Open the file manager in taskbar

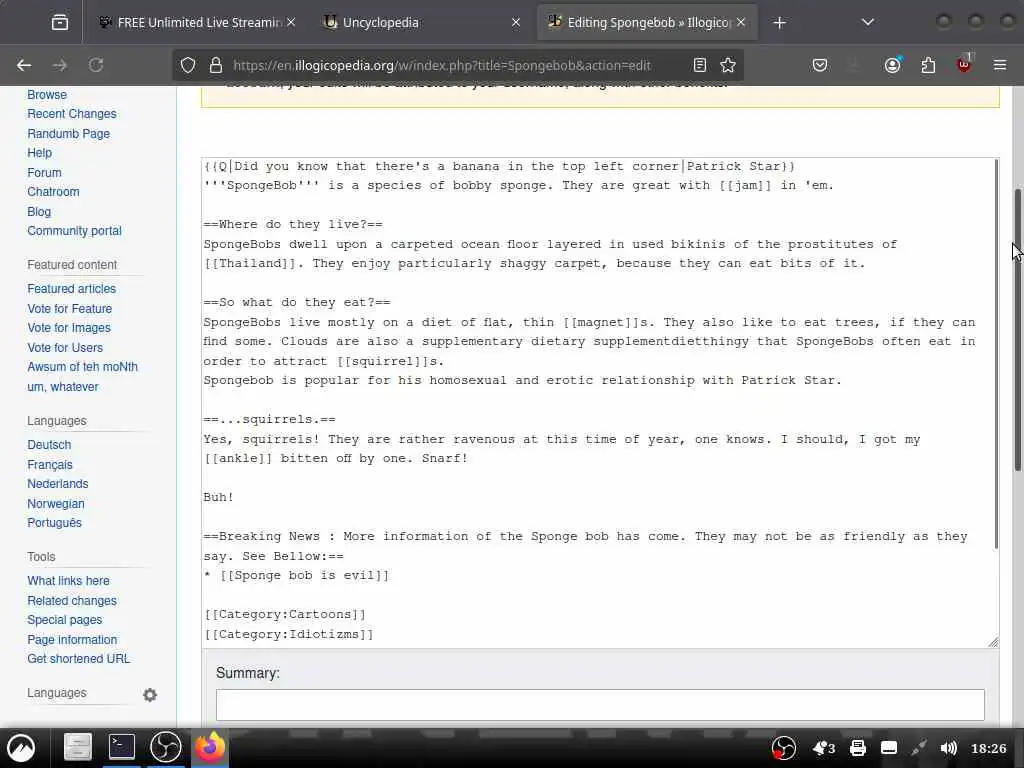point(78,747)
